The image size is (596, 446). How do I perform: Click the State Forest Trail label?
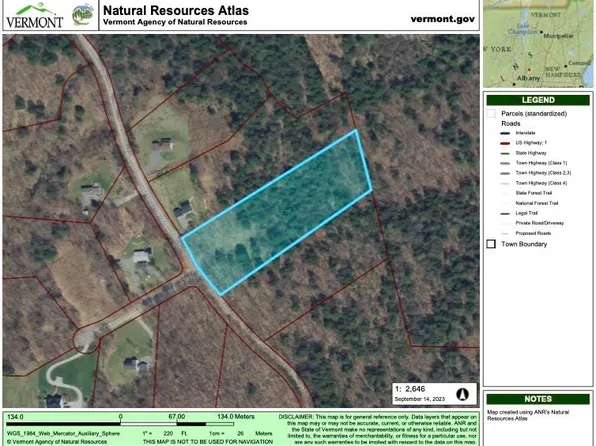pos(533,193)
